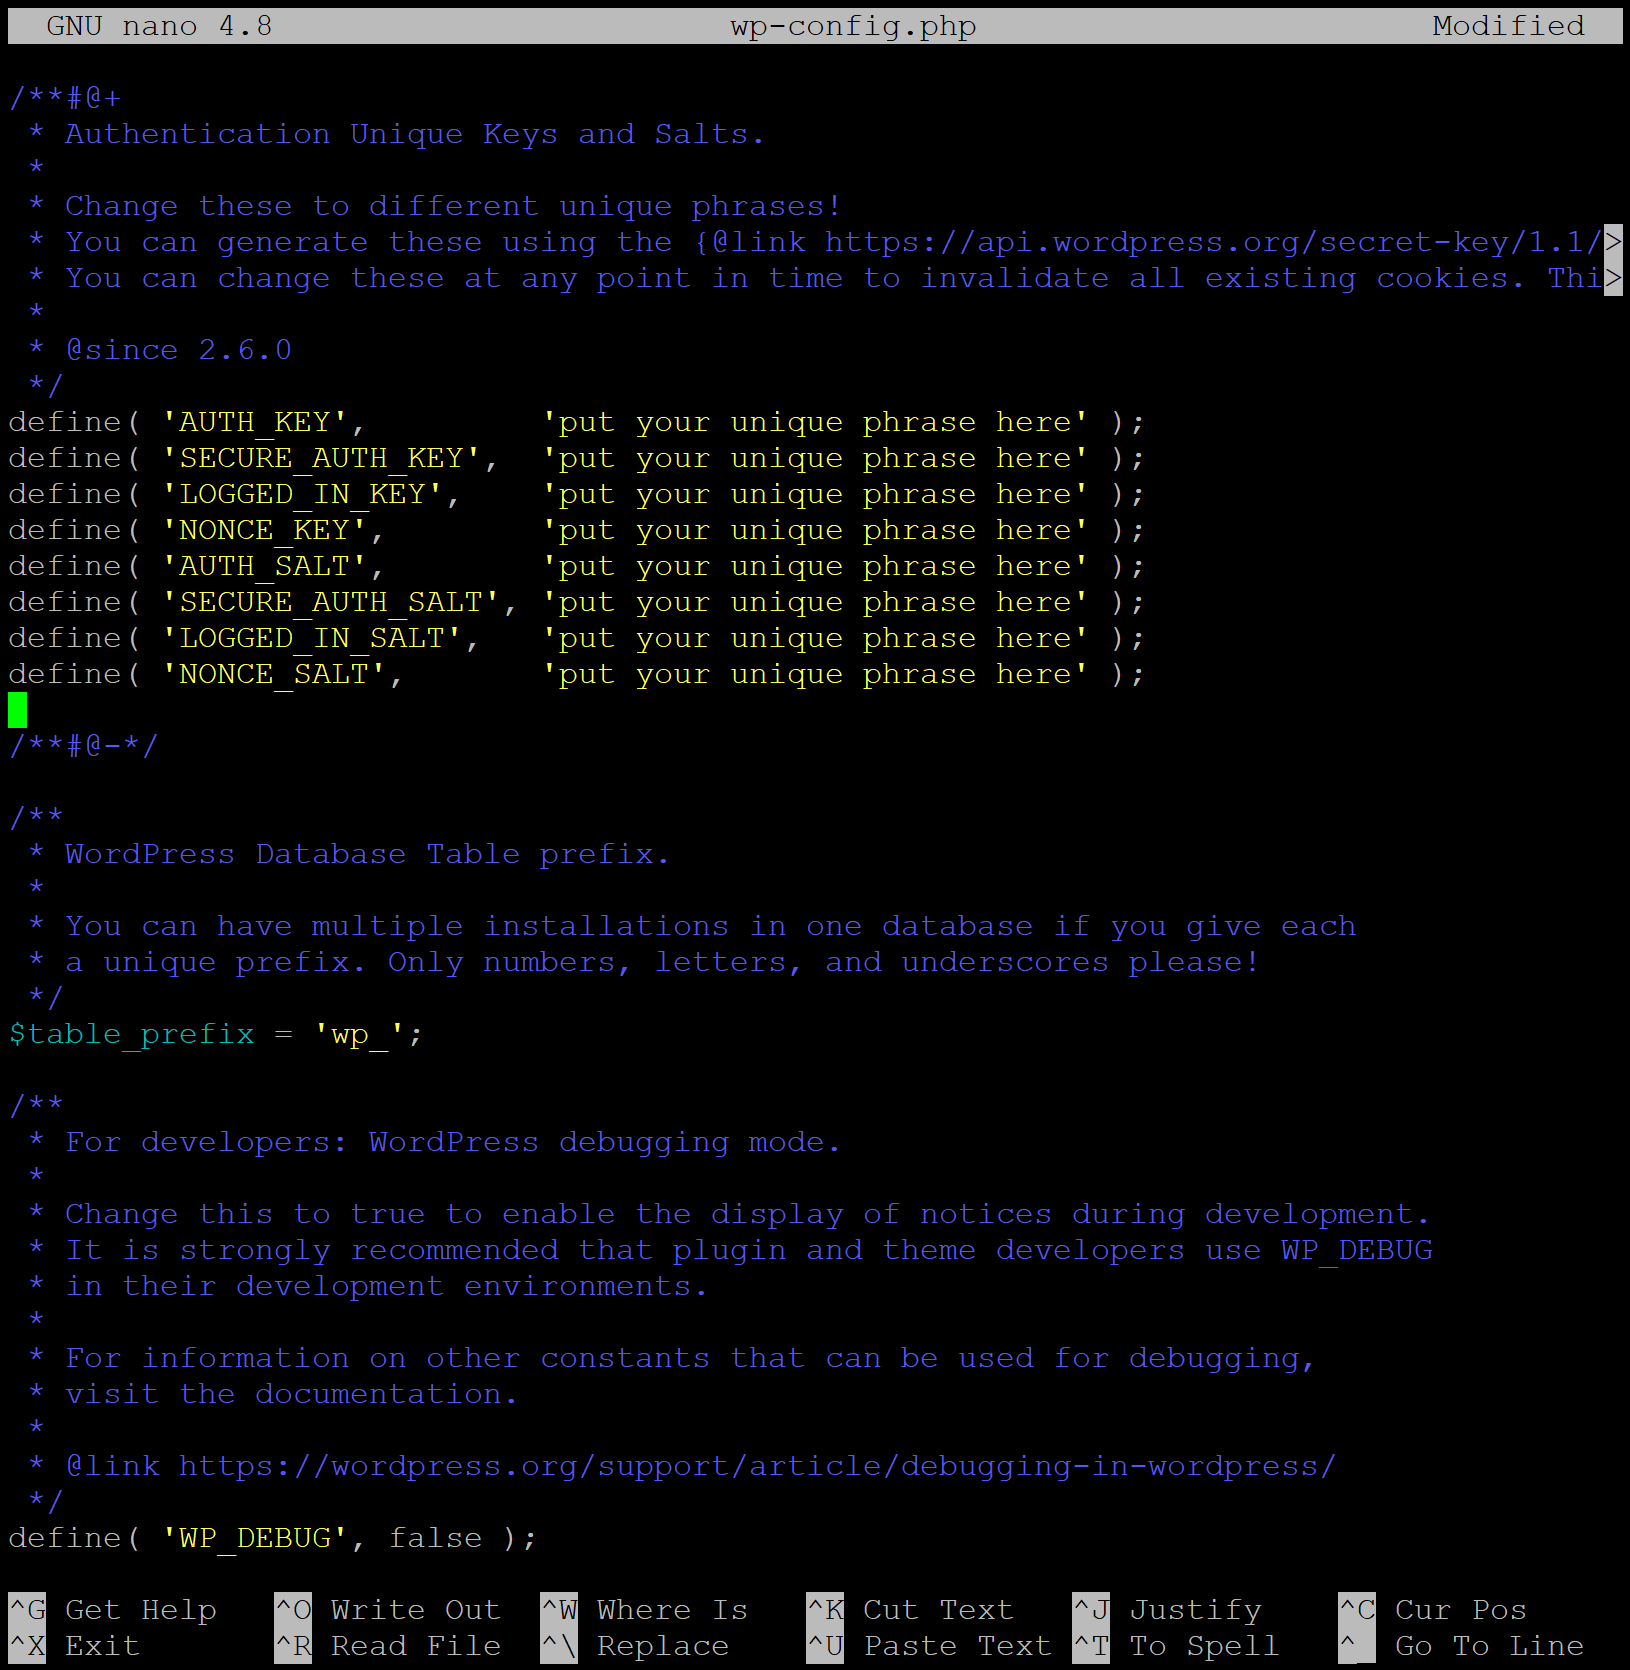This screenshot has width=1630, height=1670.
Task: Click the green cursor block on empty line
Action: click(18, 710)
